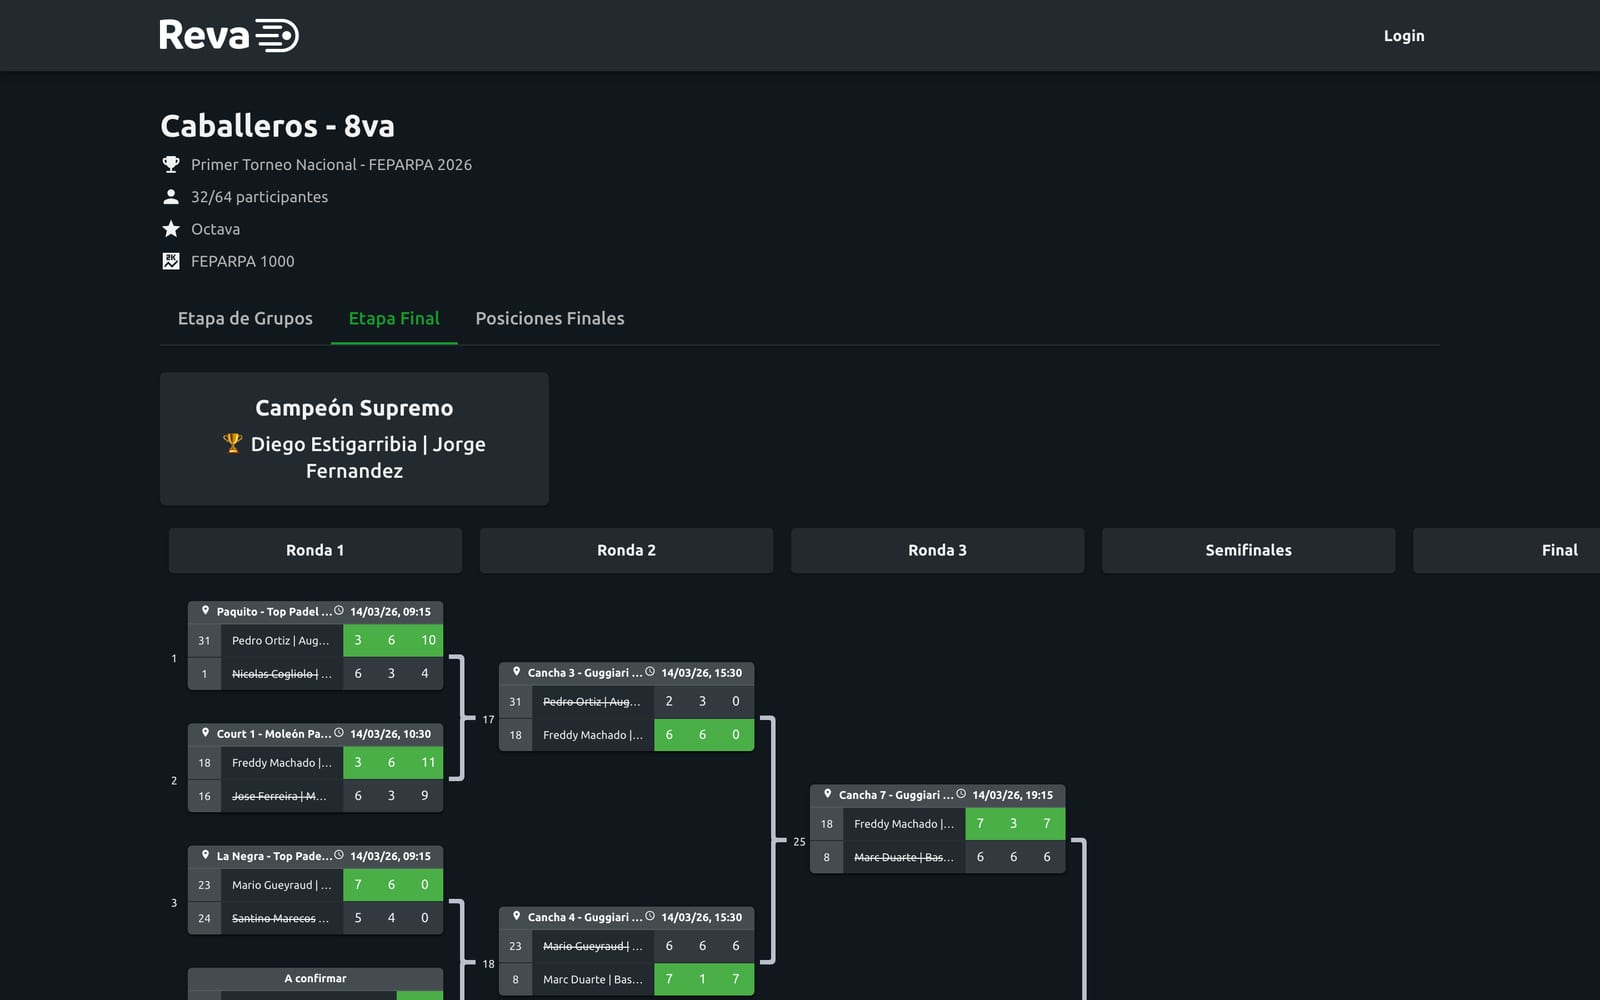This screenshot has width=1600, height=1000.
Task: Open the Posiciones Finales tab
Action: [550, 318]
